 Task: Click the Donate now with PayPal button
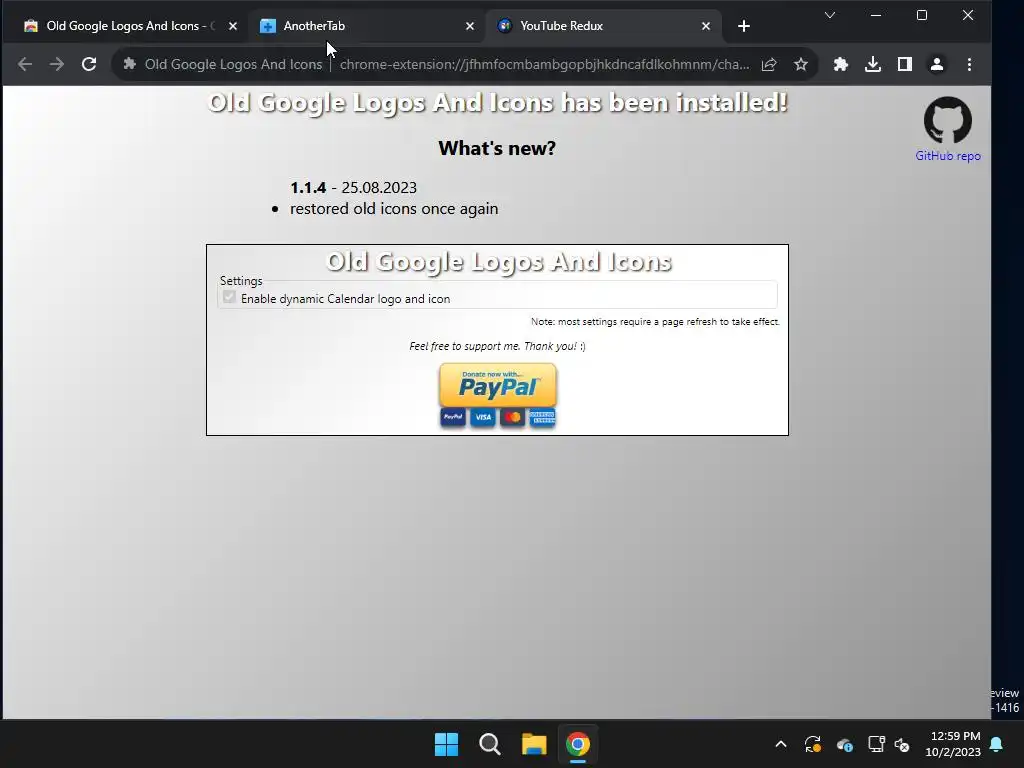(x=498, y=385)
